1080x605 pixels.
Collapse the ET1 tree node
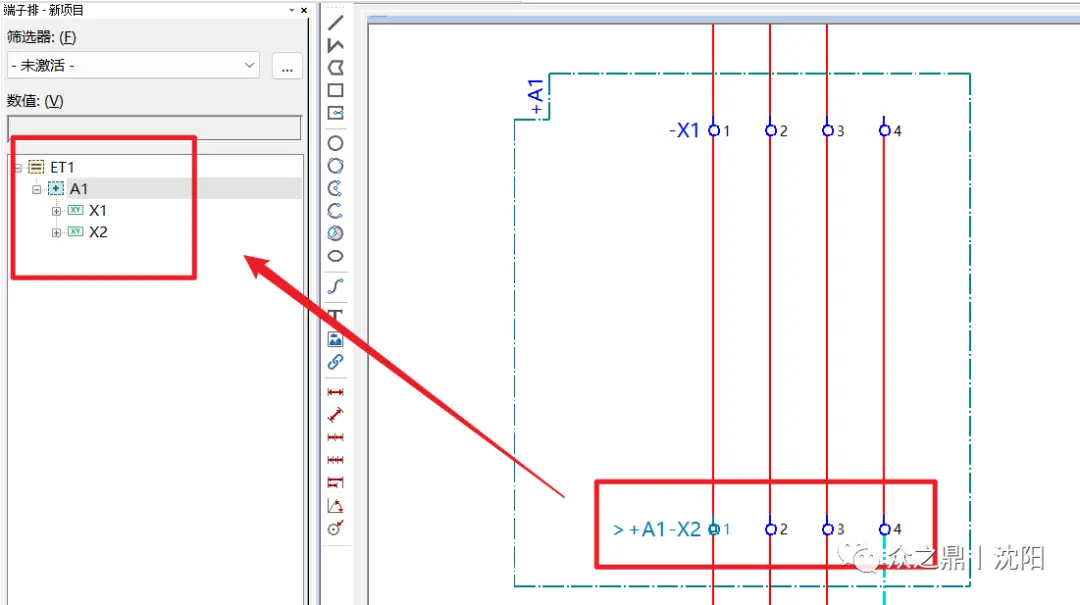(18, 167)
